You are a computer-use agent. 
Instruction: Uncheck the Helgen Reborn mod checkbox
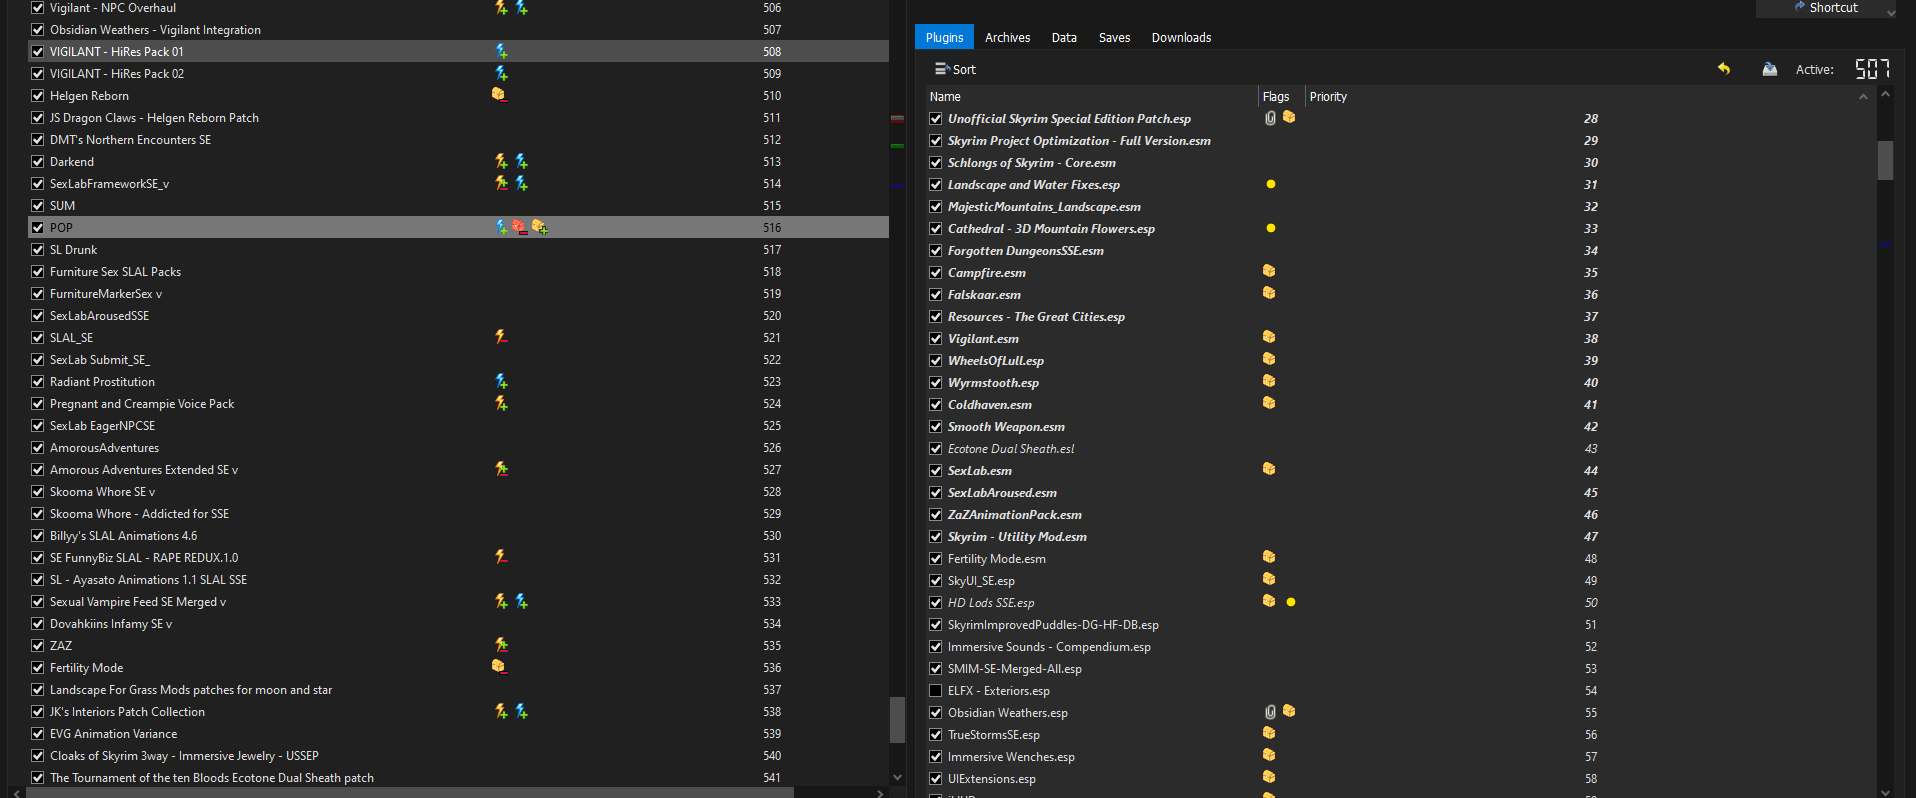coord(37,96)
